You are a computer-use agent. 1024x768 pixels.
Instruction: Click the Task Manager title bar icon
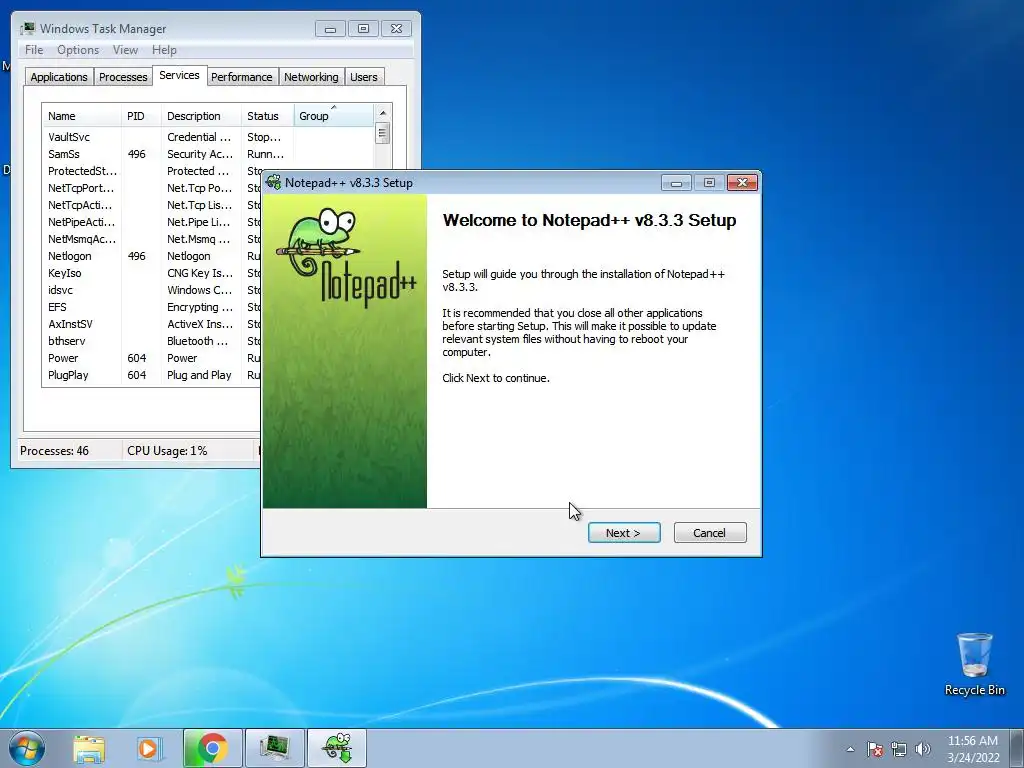[x=27, y=29]
